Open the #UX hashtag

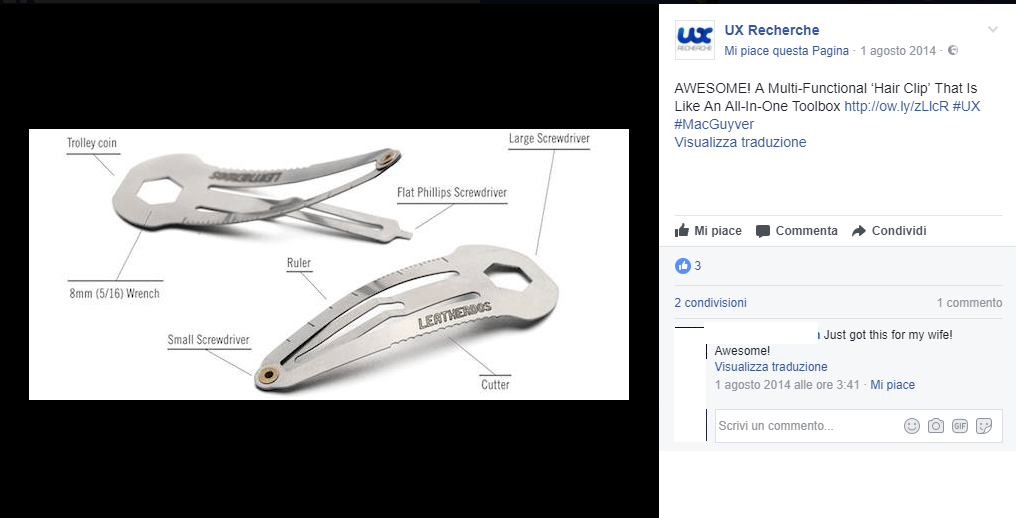pos(966,106)
